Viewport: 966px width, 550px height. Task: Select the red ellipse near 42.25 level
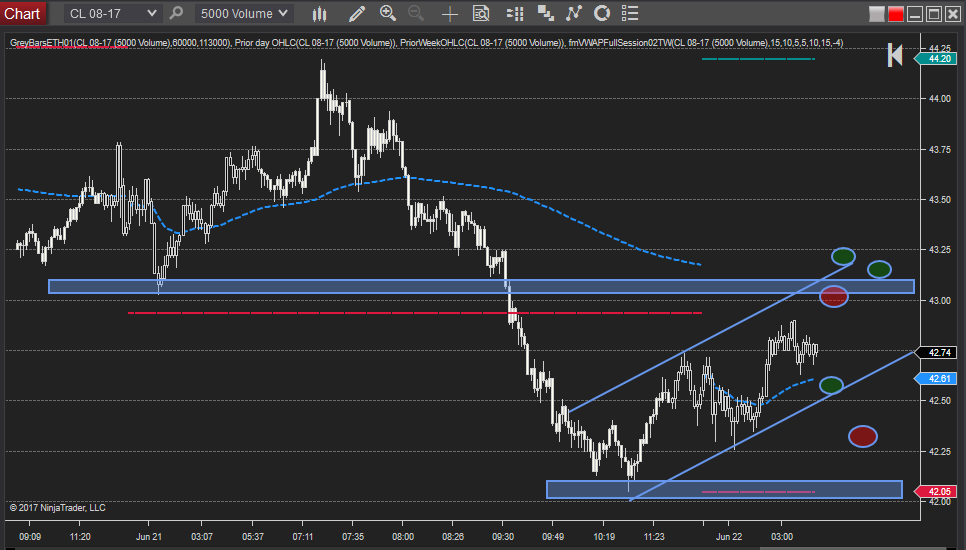(x=862, y=437)
